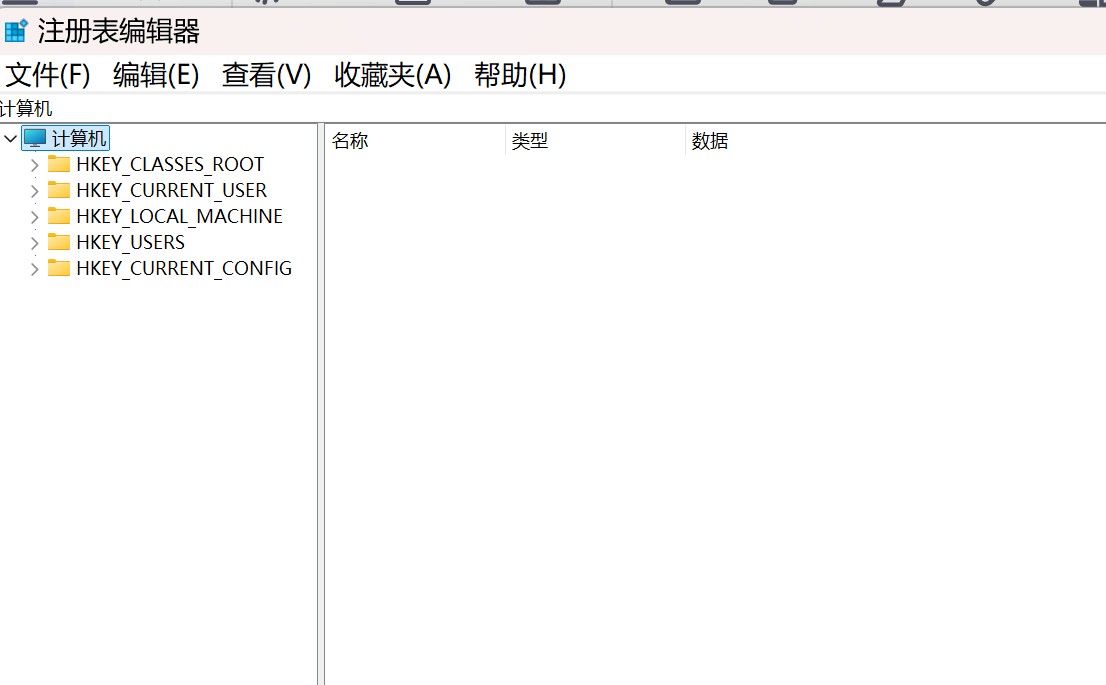Click the HKEY_CURRENT_USER folder icon
The height and width of the screenshot is (685, 1106).
click(x=59, y=190)
